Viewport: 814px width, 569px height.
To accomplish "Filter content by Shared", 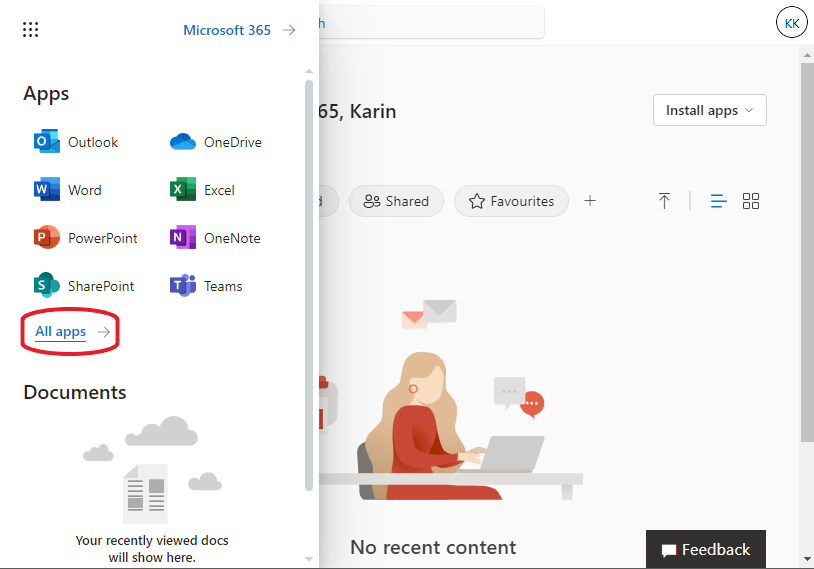I will coord(397,201).
